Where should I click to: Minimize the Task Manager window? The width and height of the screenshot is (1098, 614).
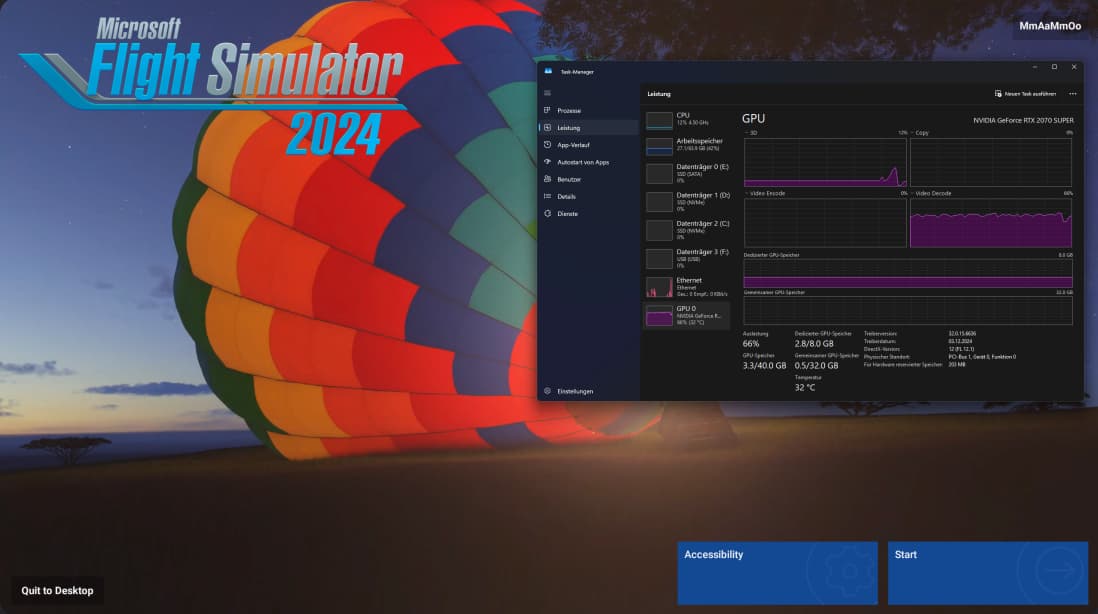[1035, 67]
